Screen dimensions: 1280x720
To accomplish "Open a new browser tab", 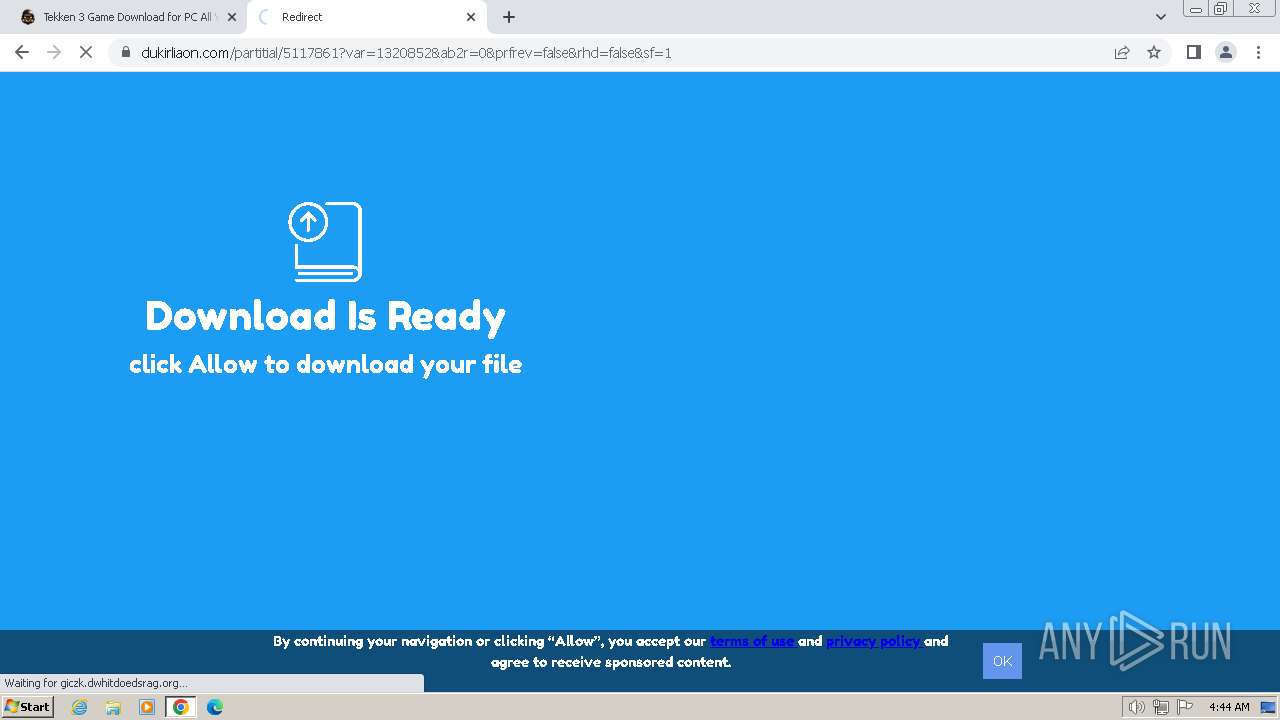I will pyautogui.click(x=509, y=17).
